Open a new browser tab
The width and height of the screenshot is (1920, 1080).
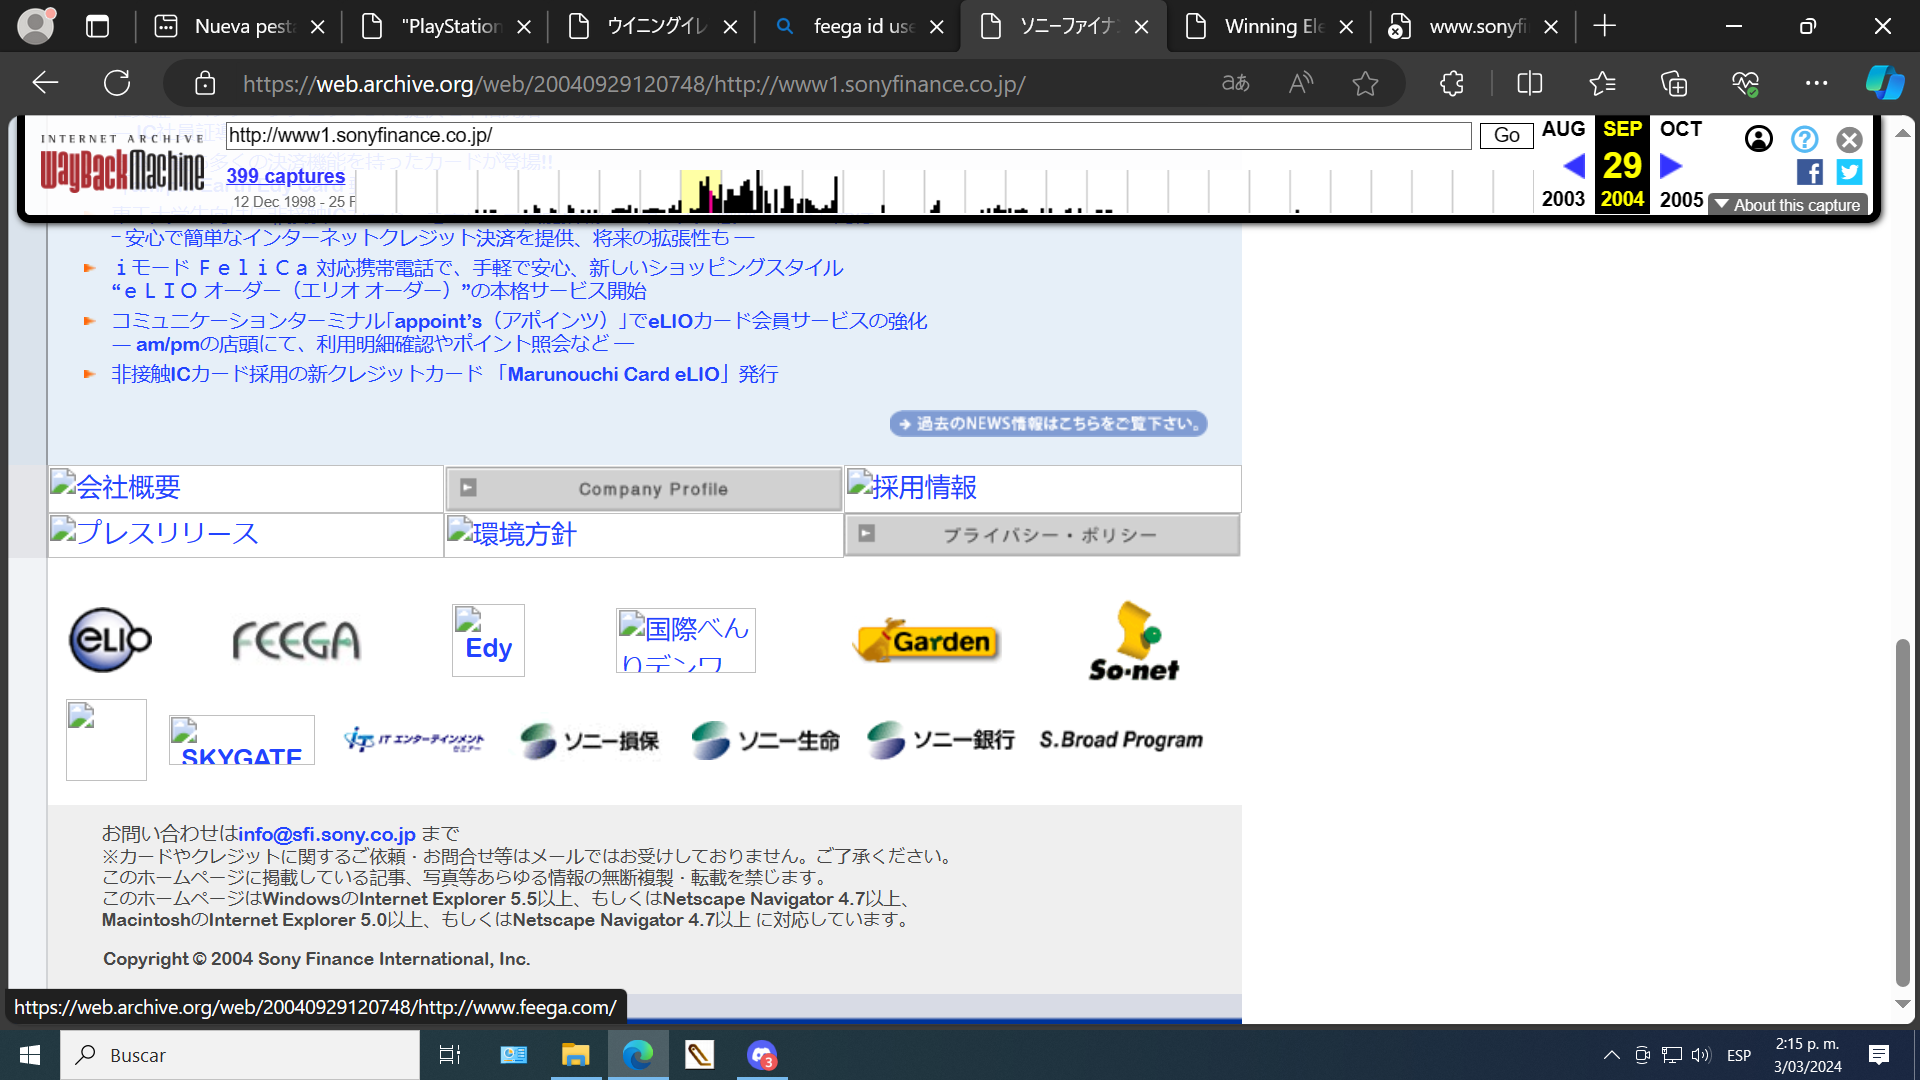1605,26
